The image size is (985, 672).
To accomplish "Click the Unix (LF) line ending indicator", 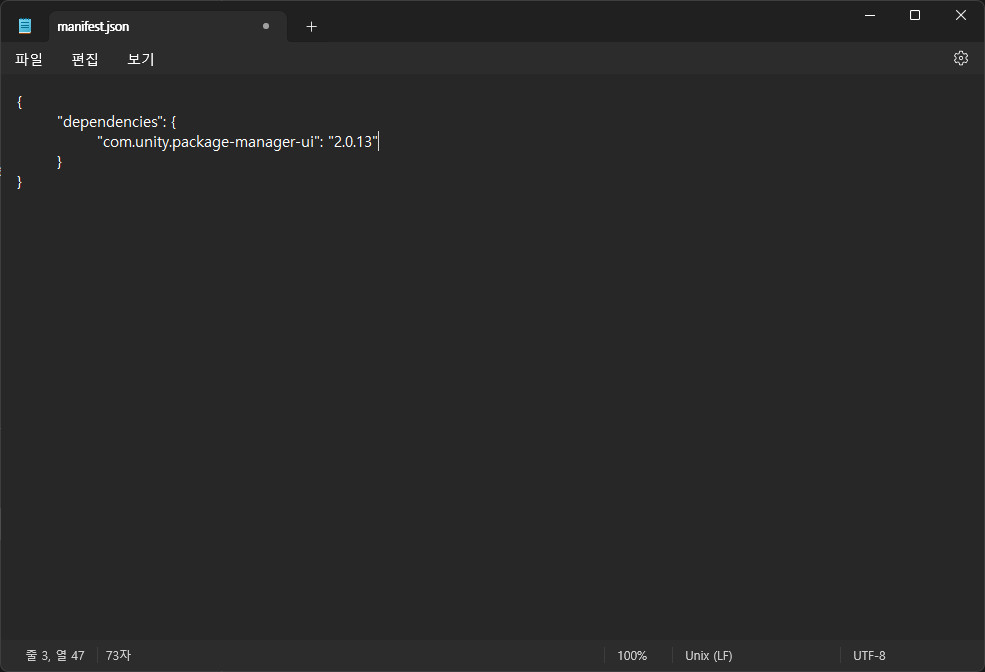I will point(708,656).
